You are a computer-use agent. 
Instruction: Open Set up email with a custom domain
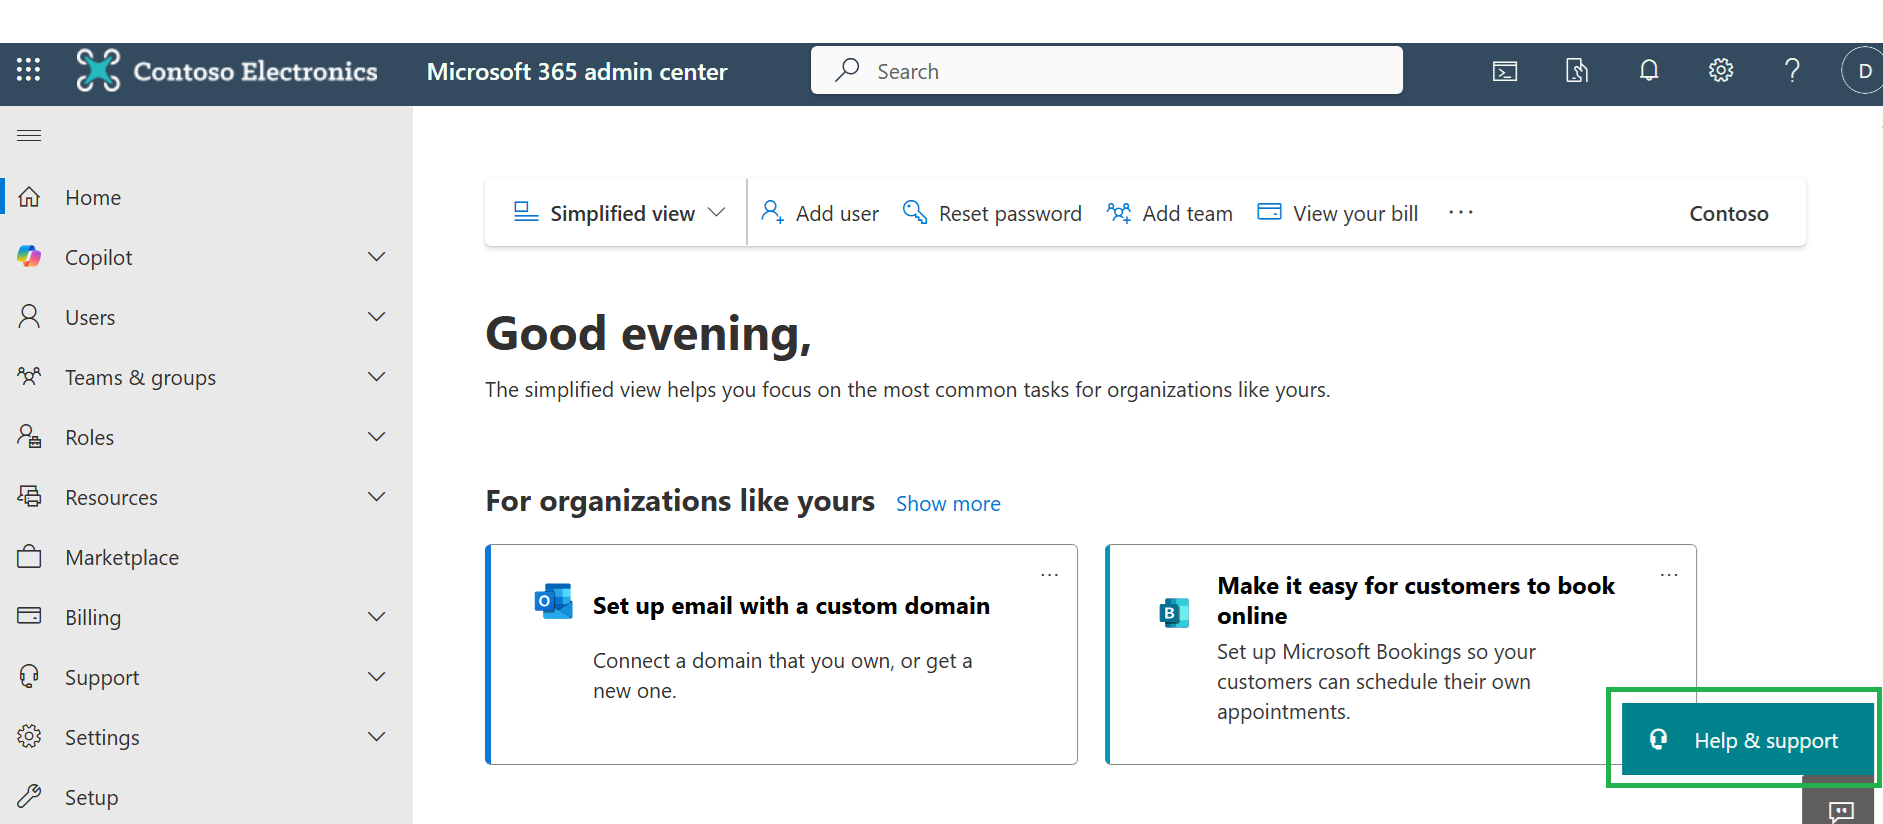pos(791,606)
